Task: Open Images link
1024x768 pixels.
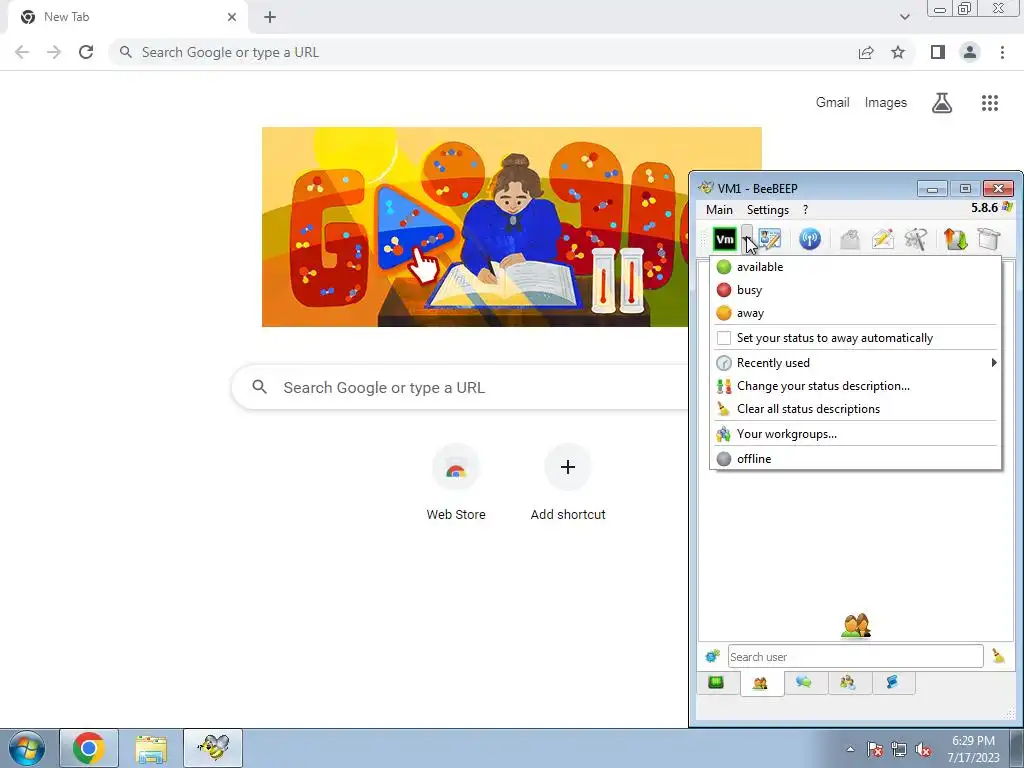Action: (886, 103)
